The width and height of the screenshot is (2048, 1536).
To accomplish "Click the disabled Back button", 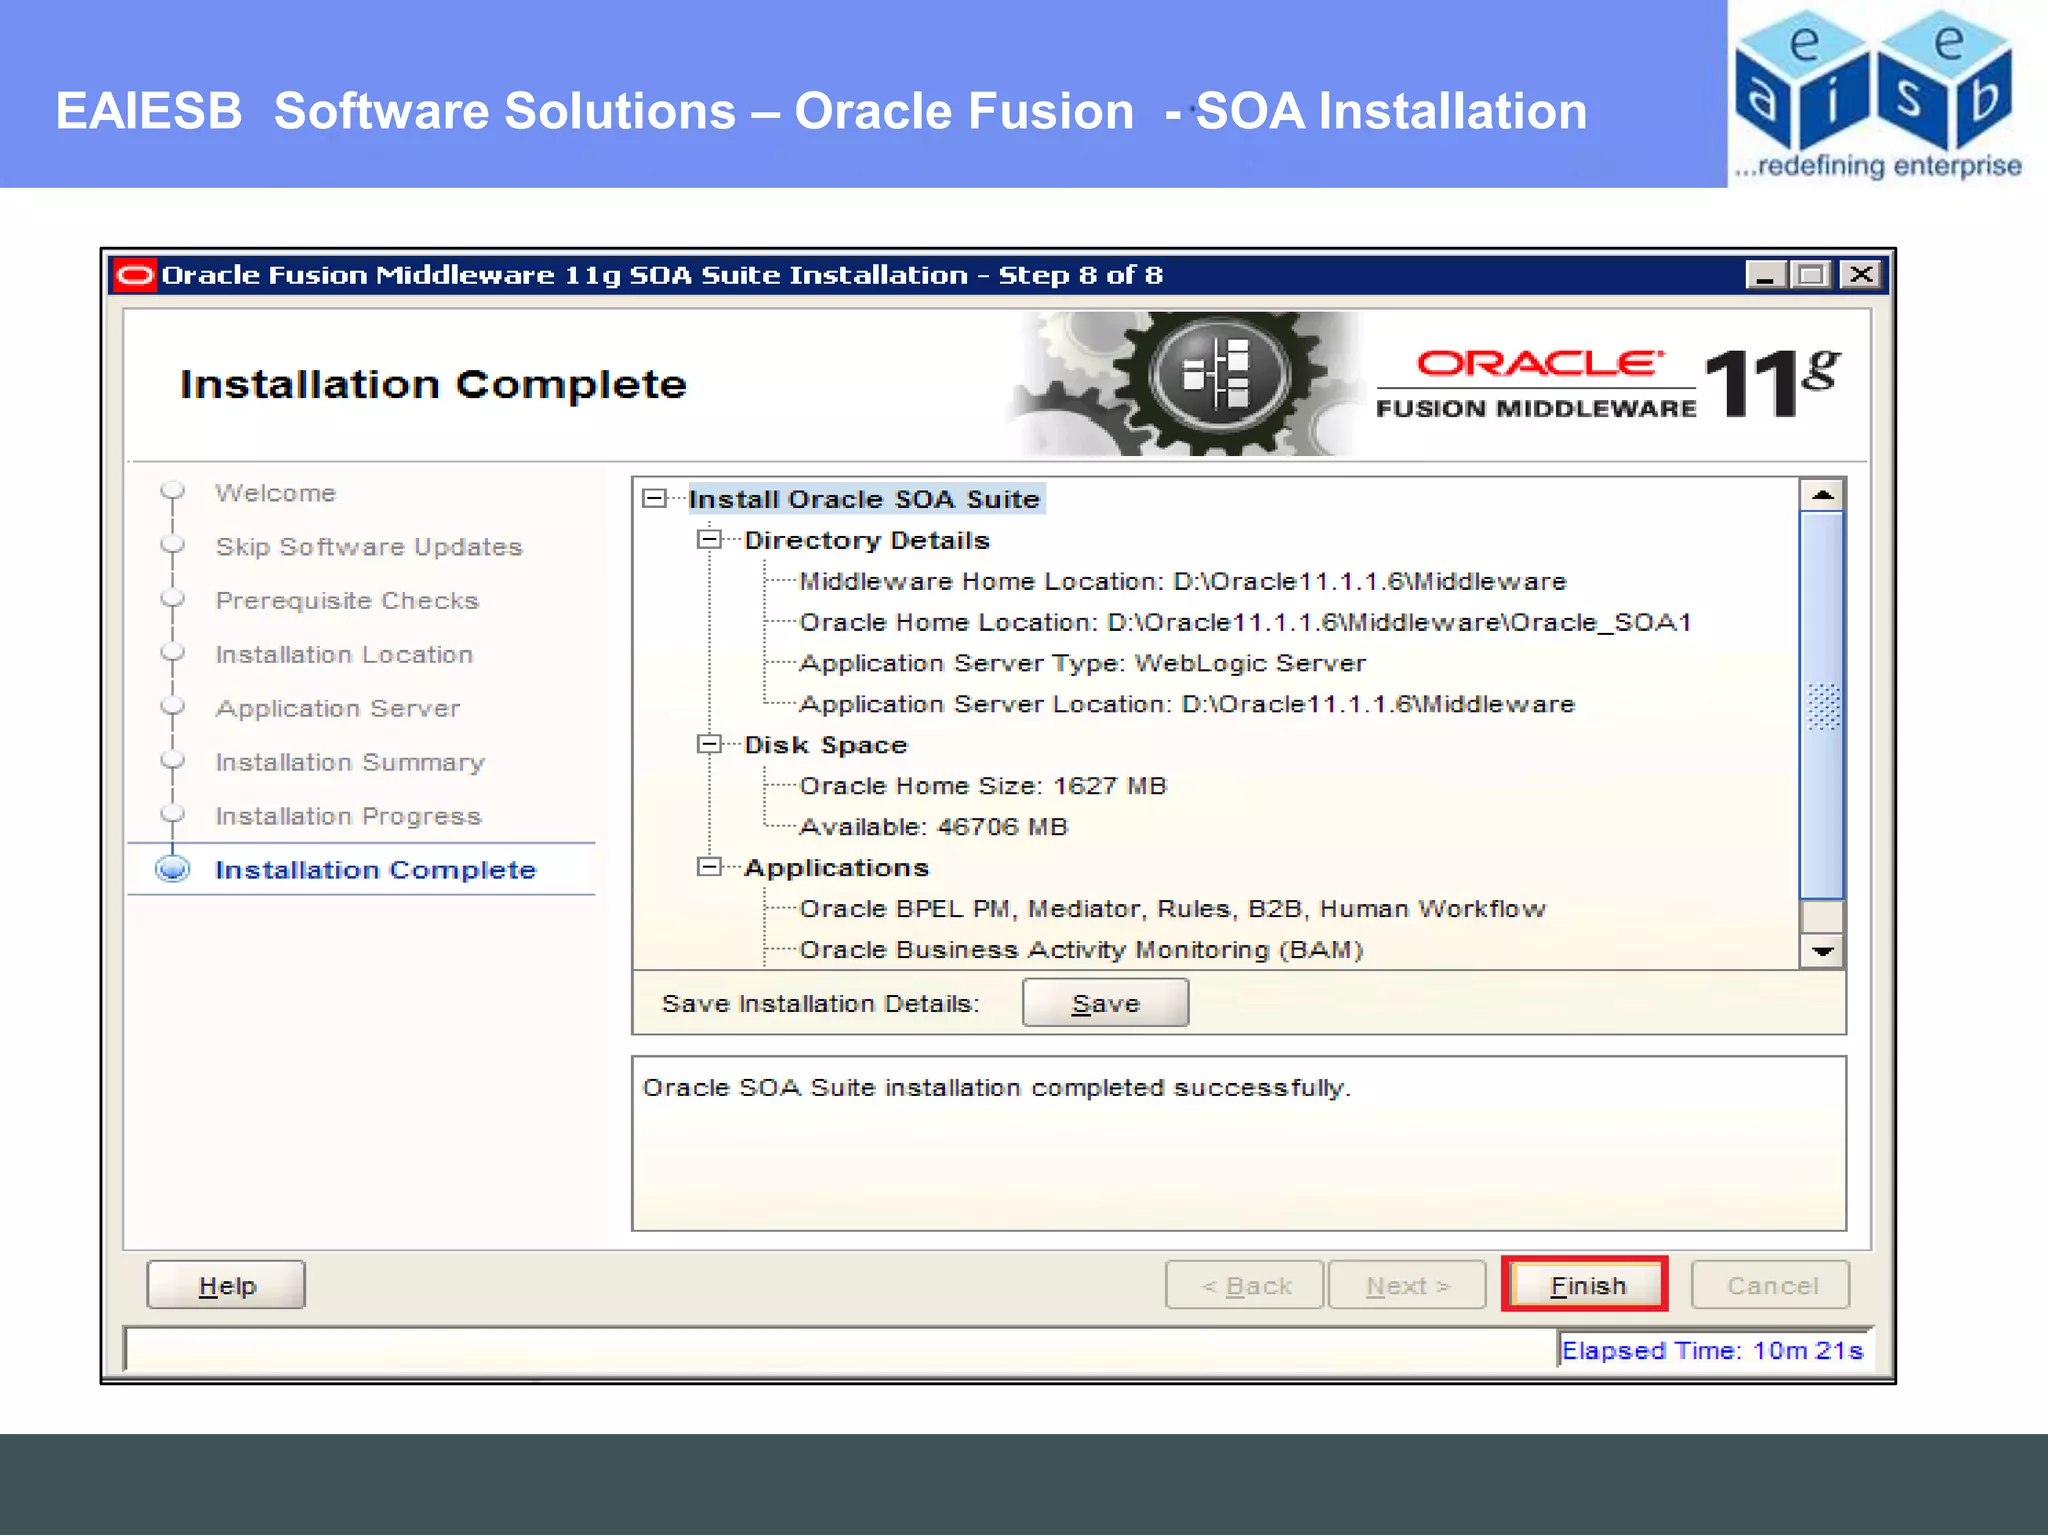I will coord(1245,1285).
